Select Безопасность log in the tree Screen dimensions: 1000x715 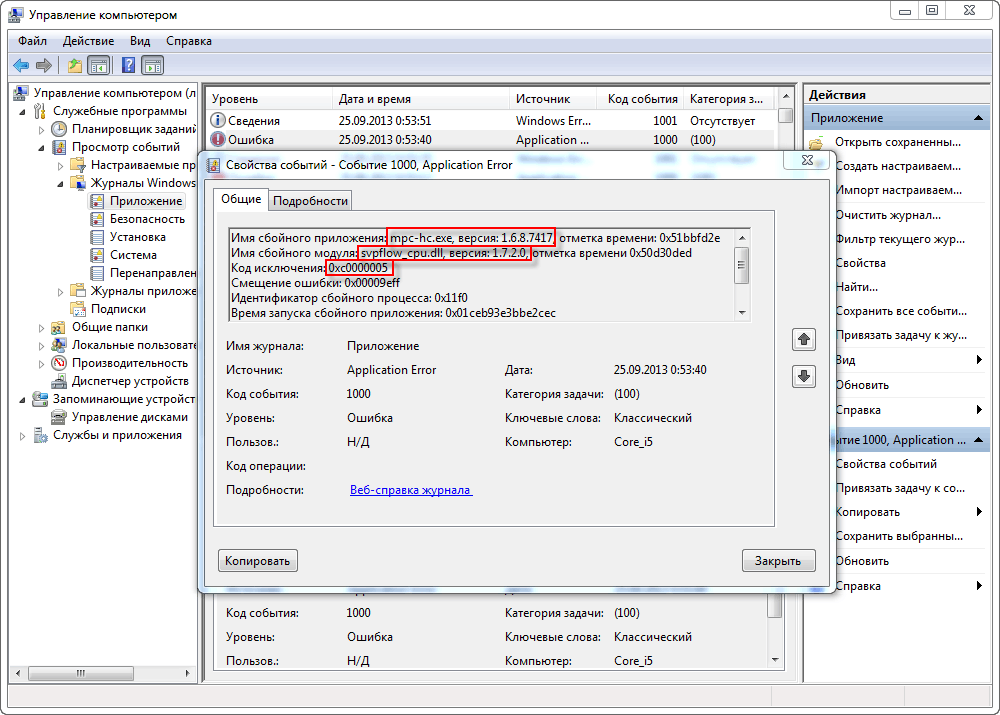coord(147,219)
